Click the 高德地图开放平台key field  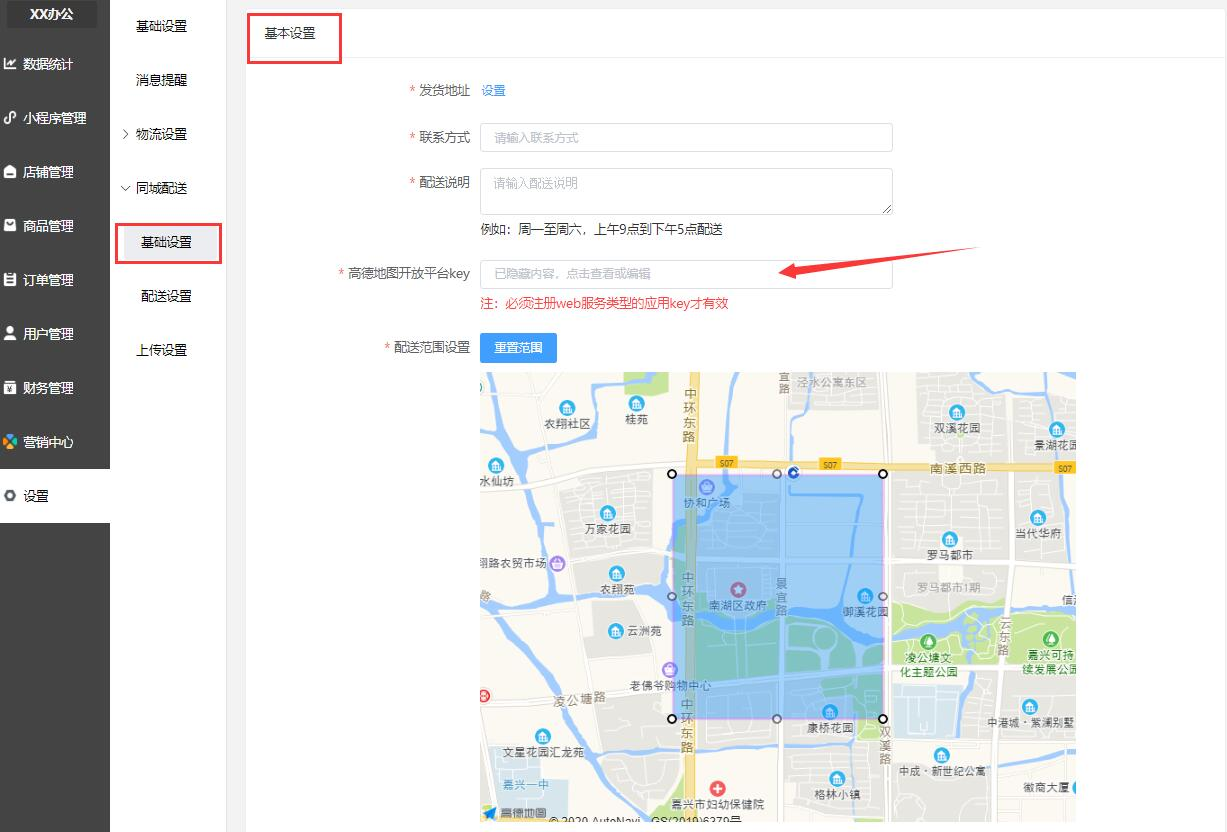tap(686, 274)
